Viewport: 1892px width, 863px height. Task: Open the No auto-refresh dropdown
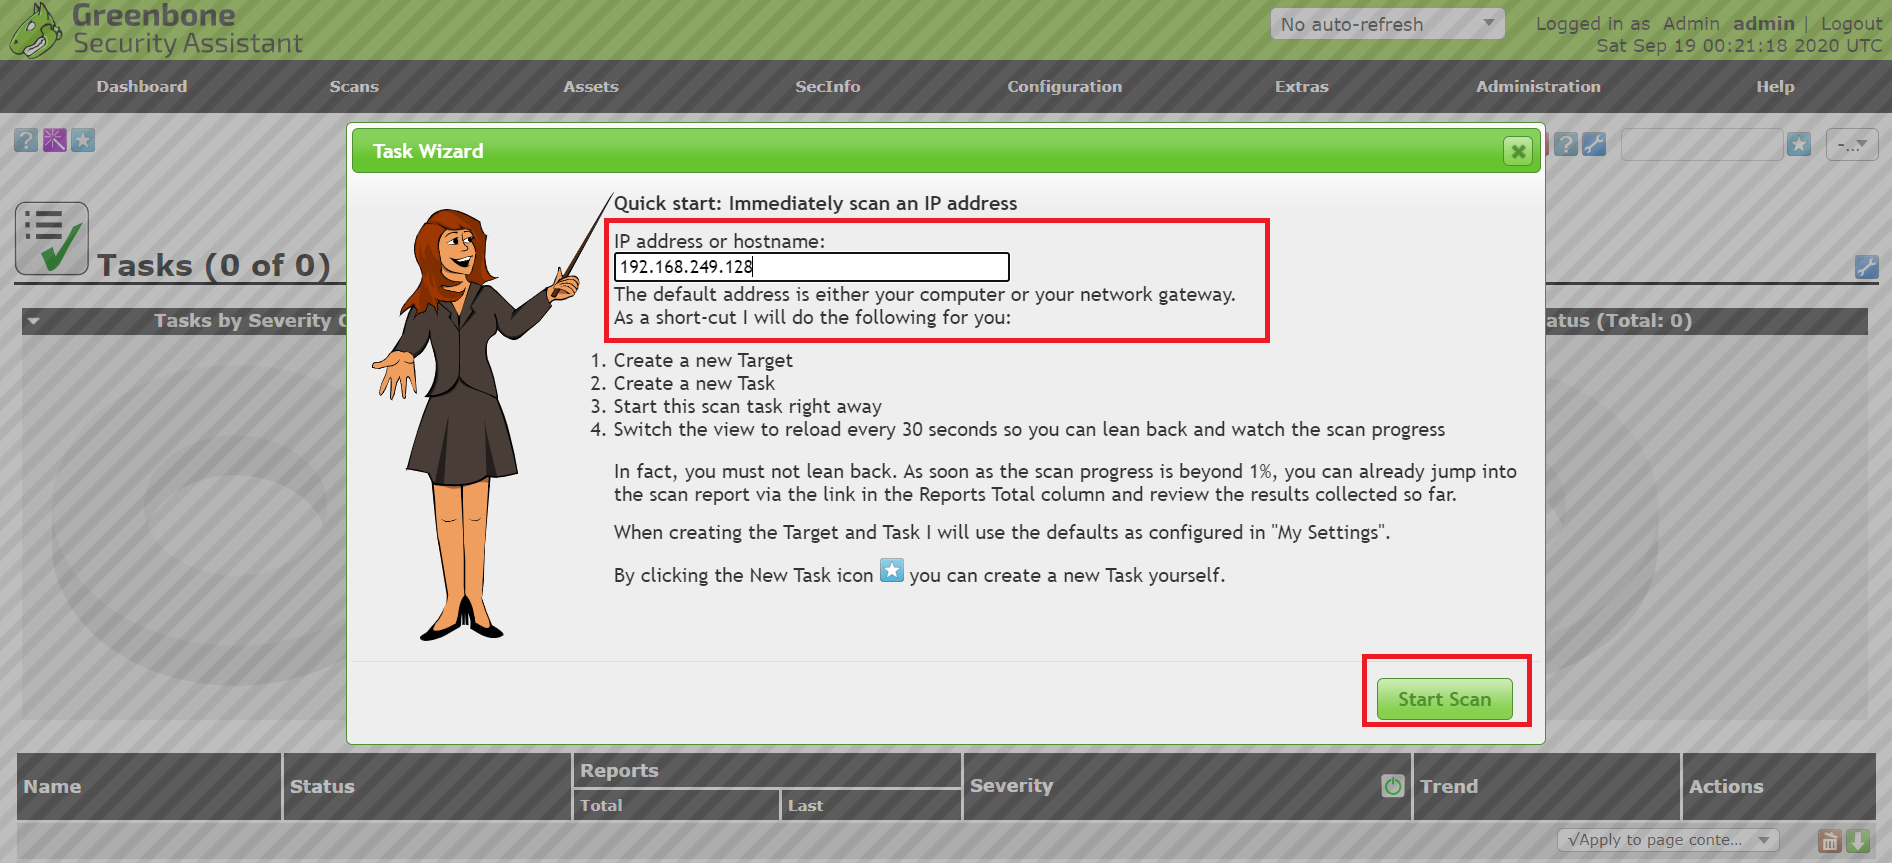click(x=1387, y=24)
